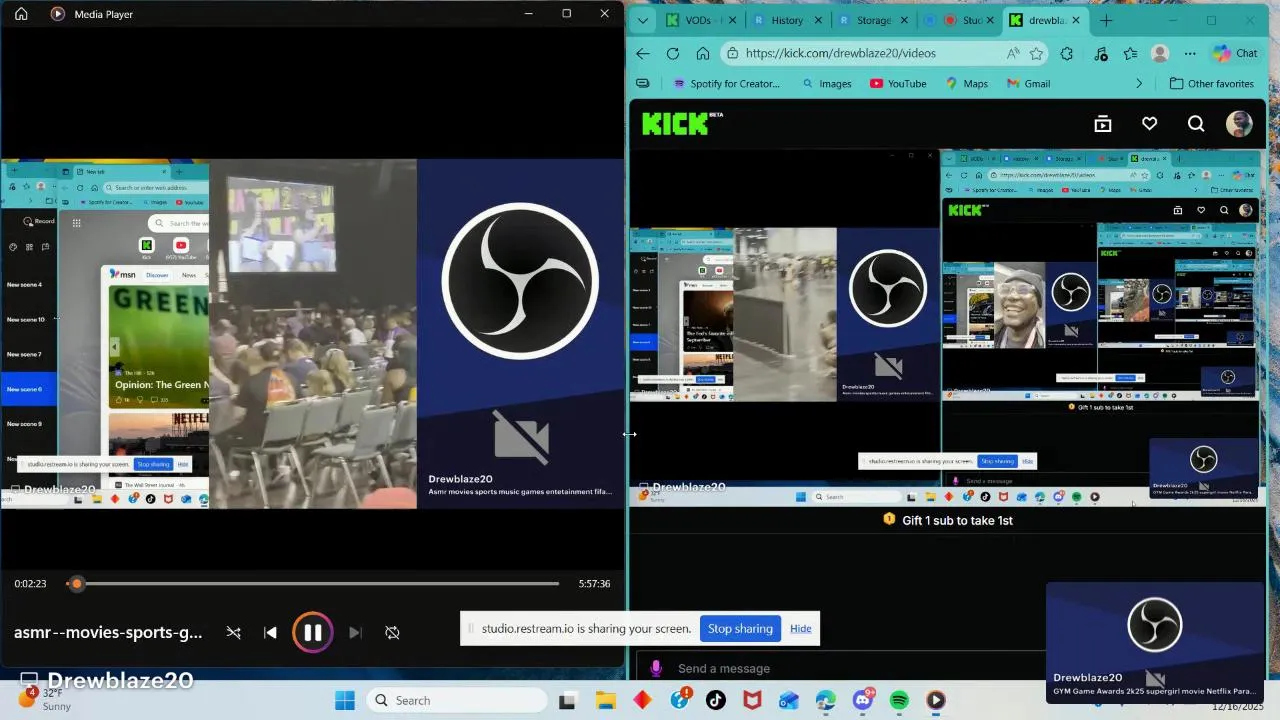Open the Edge tab actions dropdown
Screen dimensions: 1280x720
pyautogui.click(x=643, y=20)
